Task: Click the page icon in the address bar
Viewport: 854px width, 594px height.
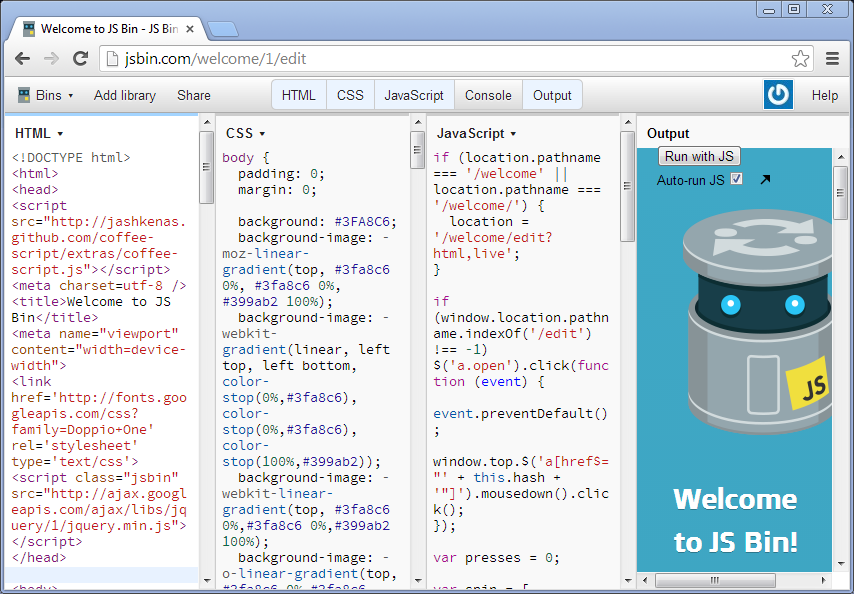Action: coord(112,58)
